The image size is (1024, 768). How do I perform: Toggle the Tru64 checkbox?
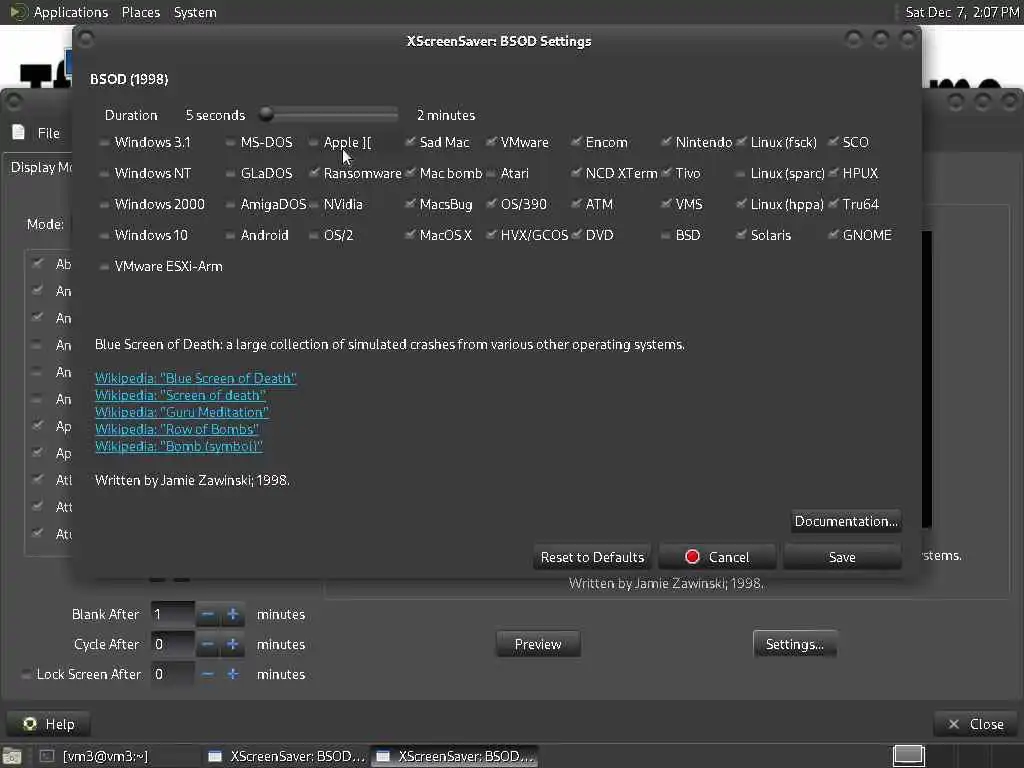tap(833, 204)
